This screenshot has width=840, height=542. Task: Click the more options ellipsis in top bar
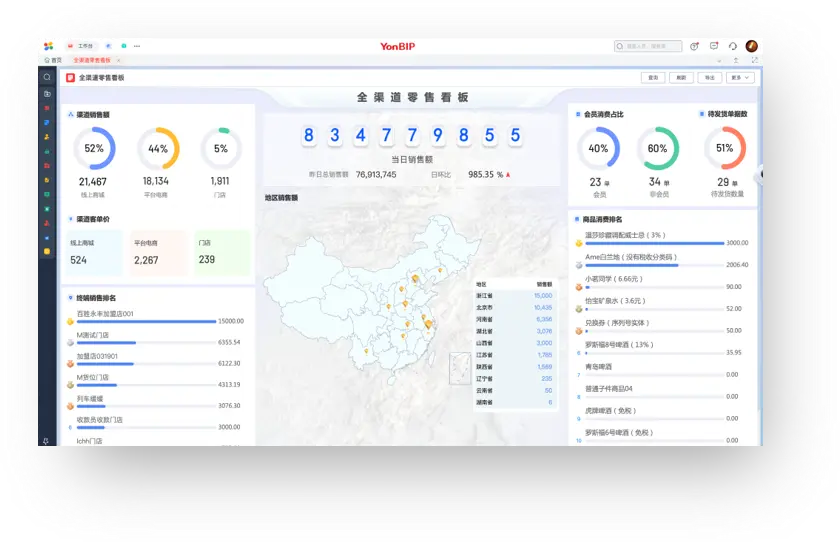point(136,46)
